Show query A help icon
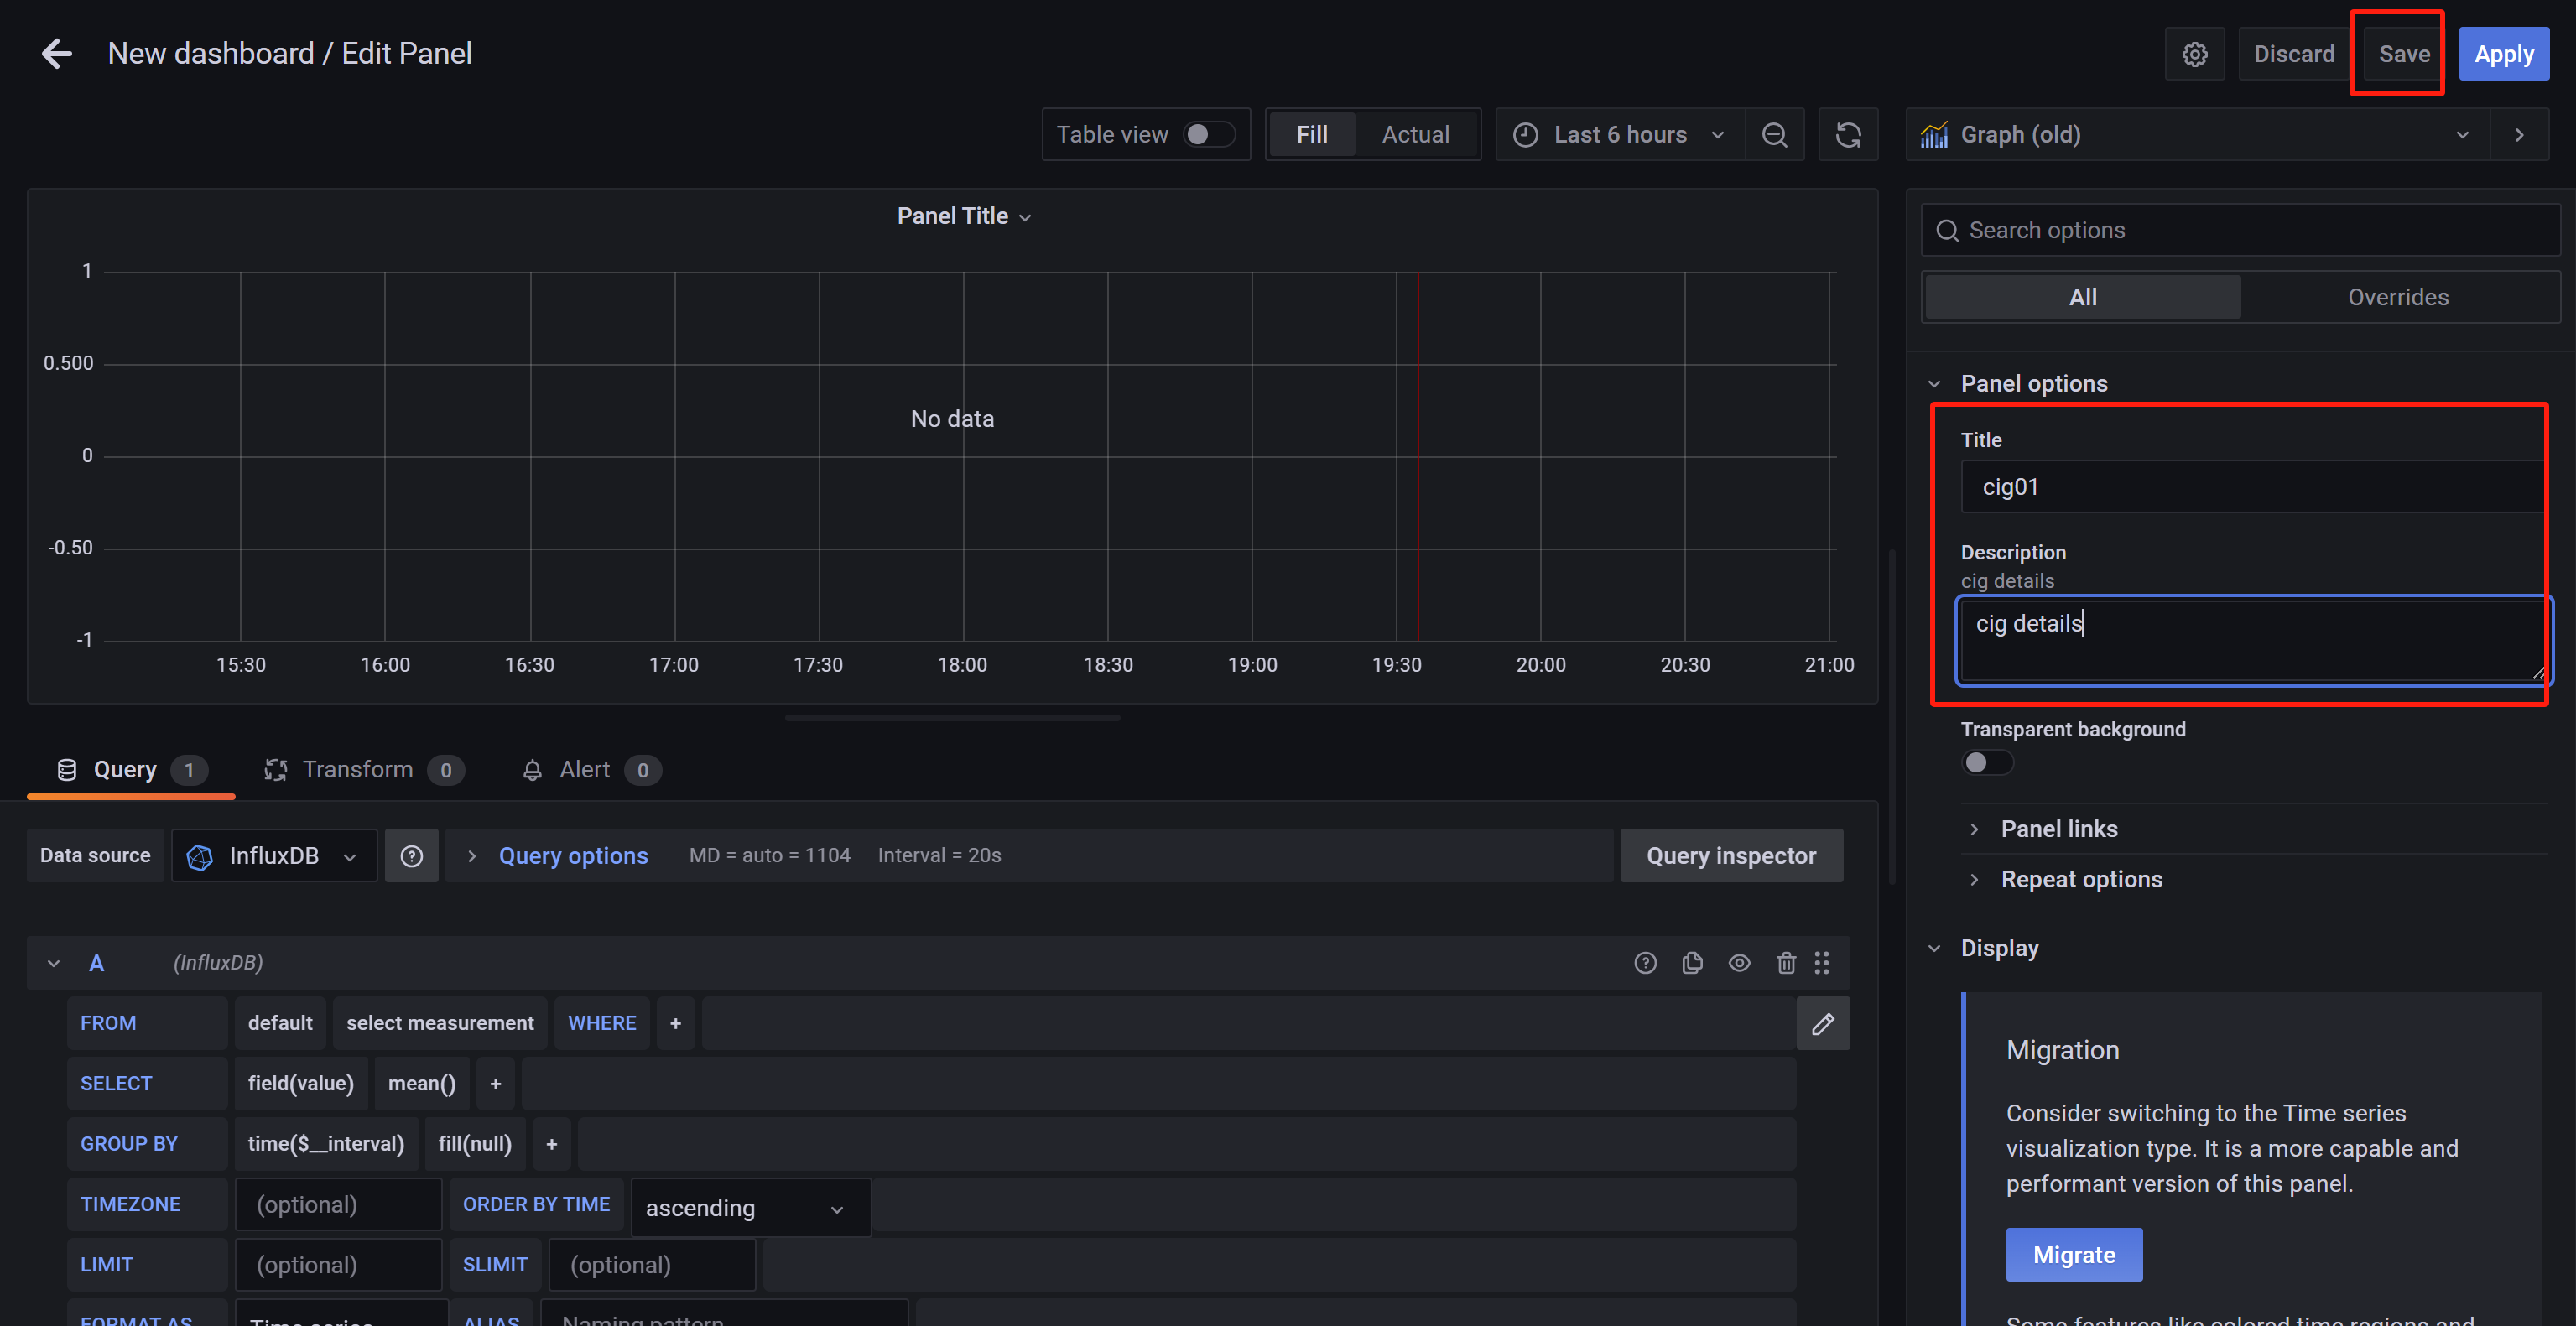2576x1326 pixels. point(1645,962)
